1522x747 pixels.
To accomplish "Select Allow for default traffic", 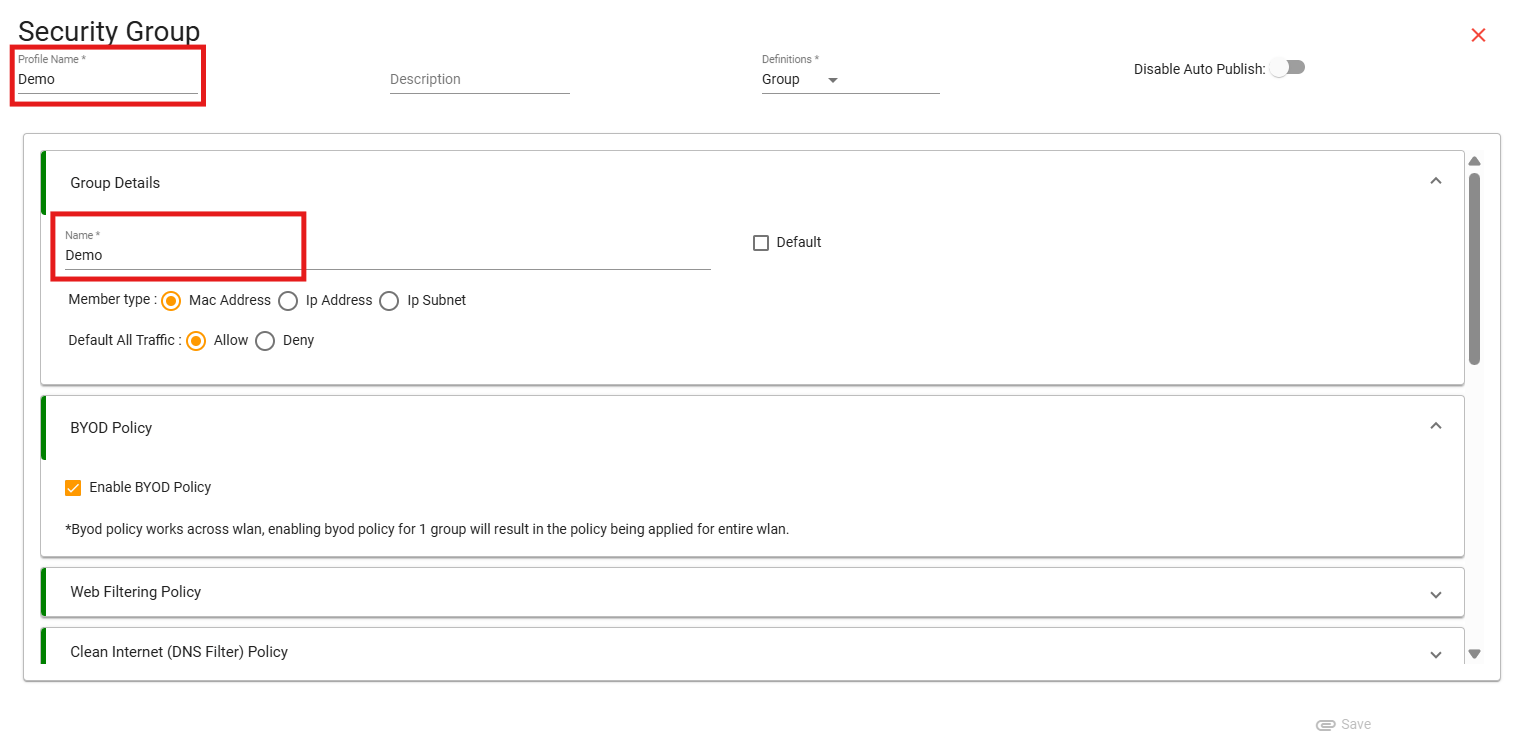I will tap(196, 341).
